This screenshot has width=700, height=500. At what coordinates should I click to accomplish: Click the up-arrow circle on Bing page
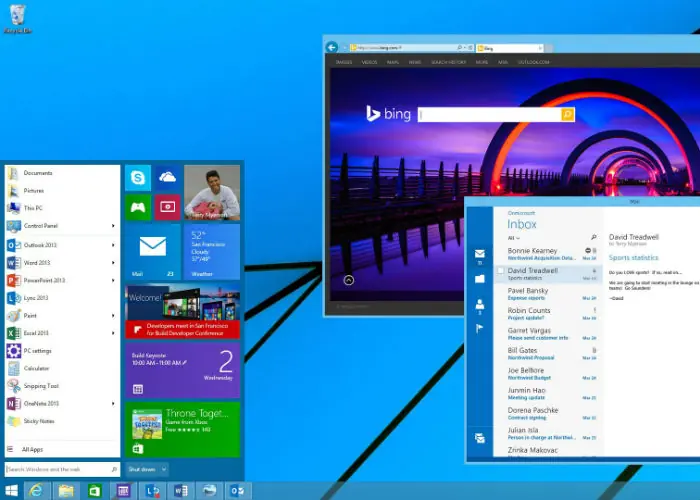(x=349, y=280)
